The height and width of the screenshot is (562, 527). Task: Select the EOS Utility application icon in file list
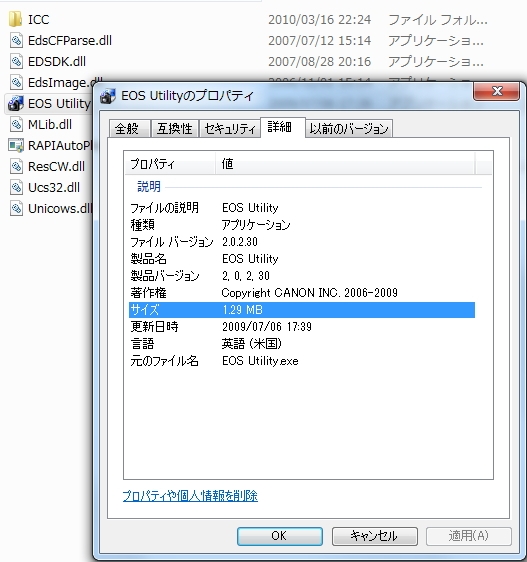[16, 103]
